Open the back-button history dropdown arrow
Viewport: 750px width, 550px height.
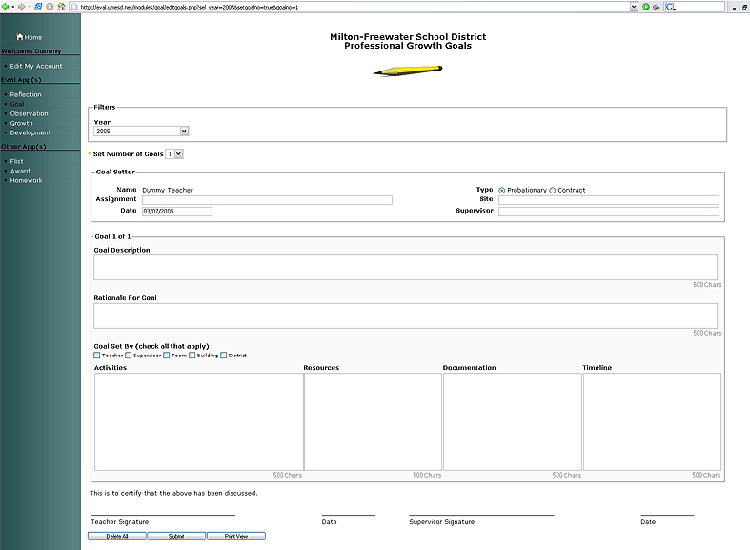pos(12,7)
